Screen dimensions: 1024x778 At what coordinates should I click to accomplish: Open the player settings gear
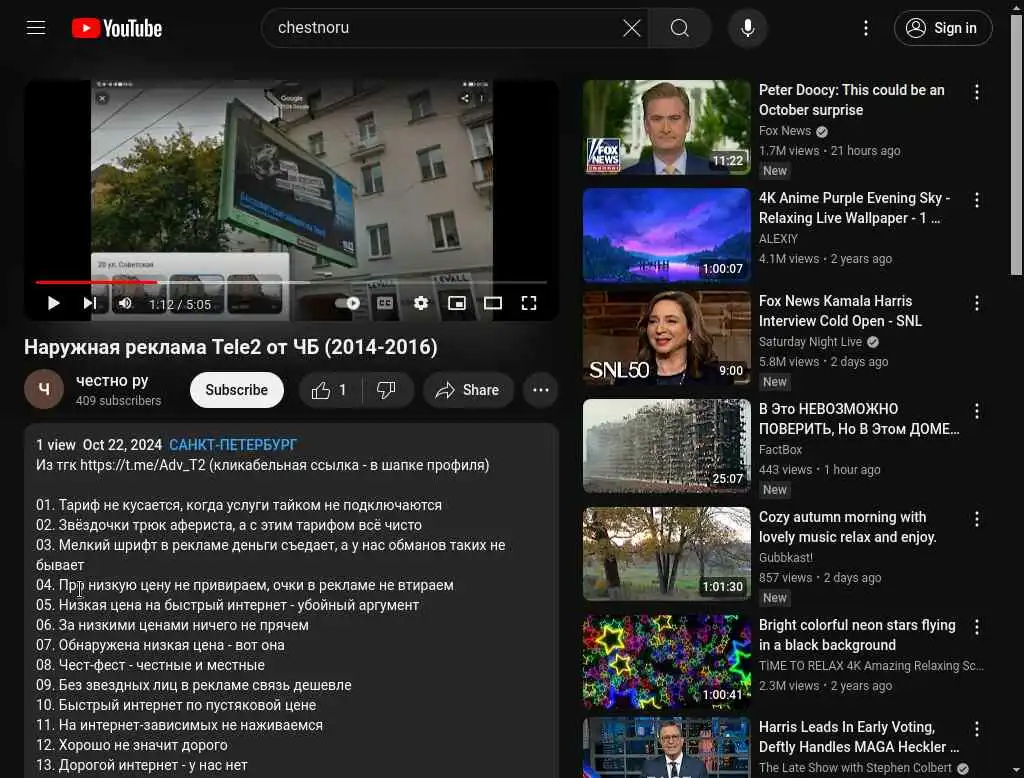421,303
